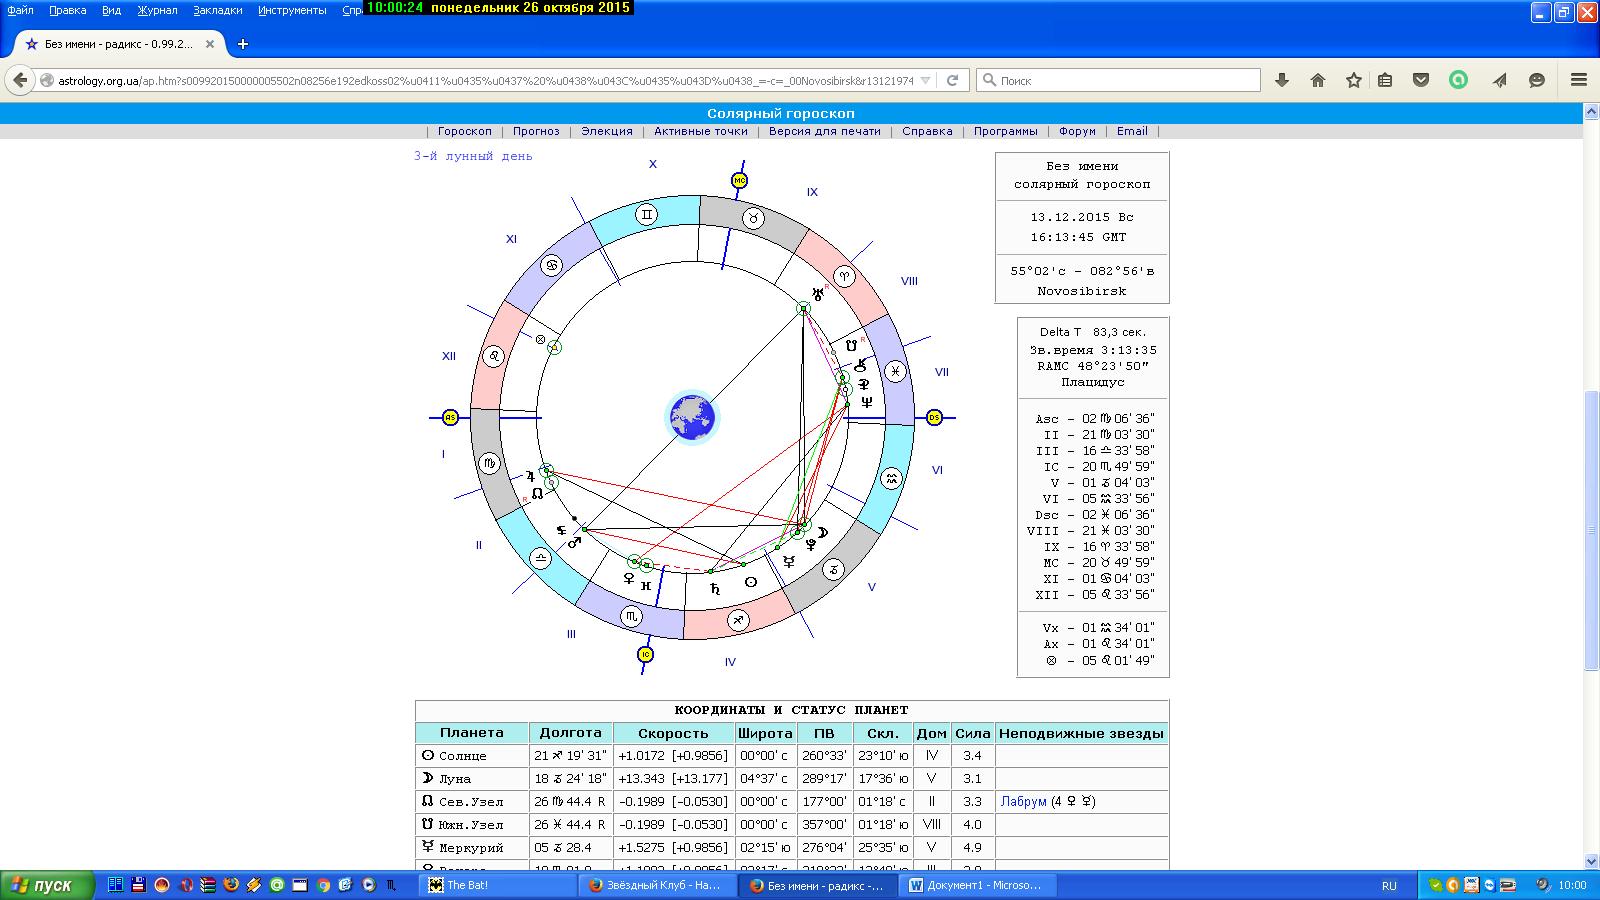Save the page to Pocket

coord(1421,80)
